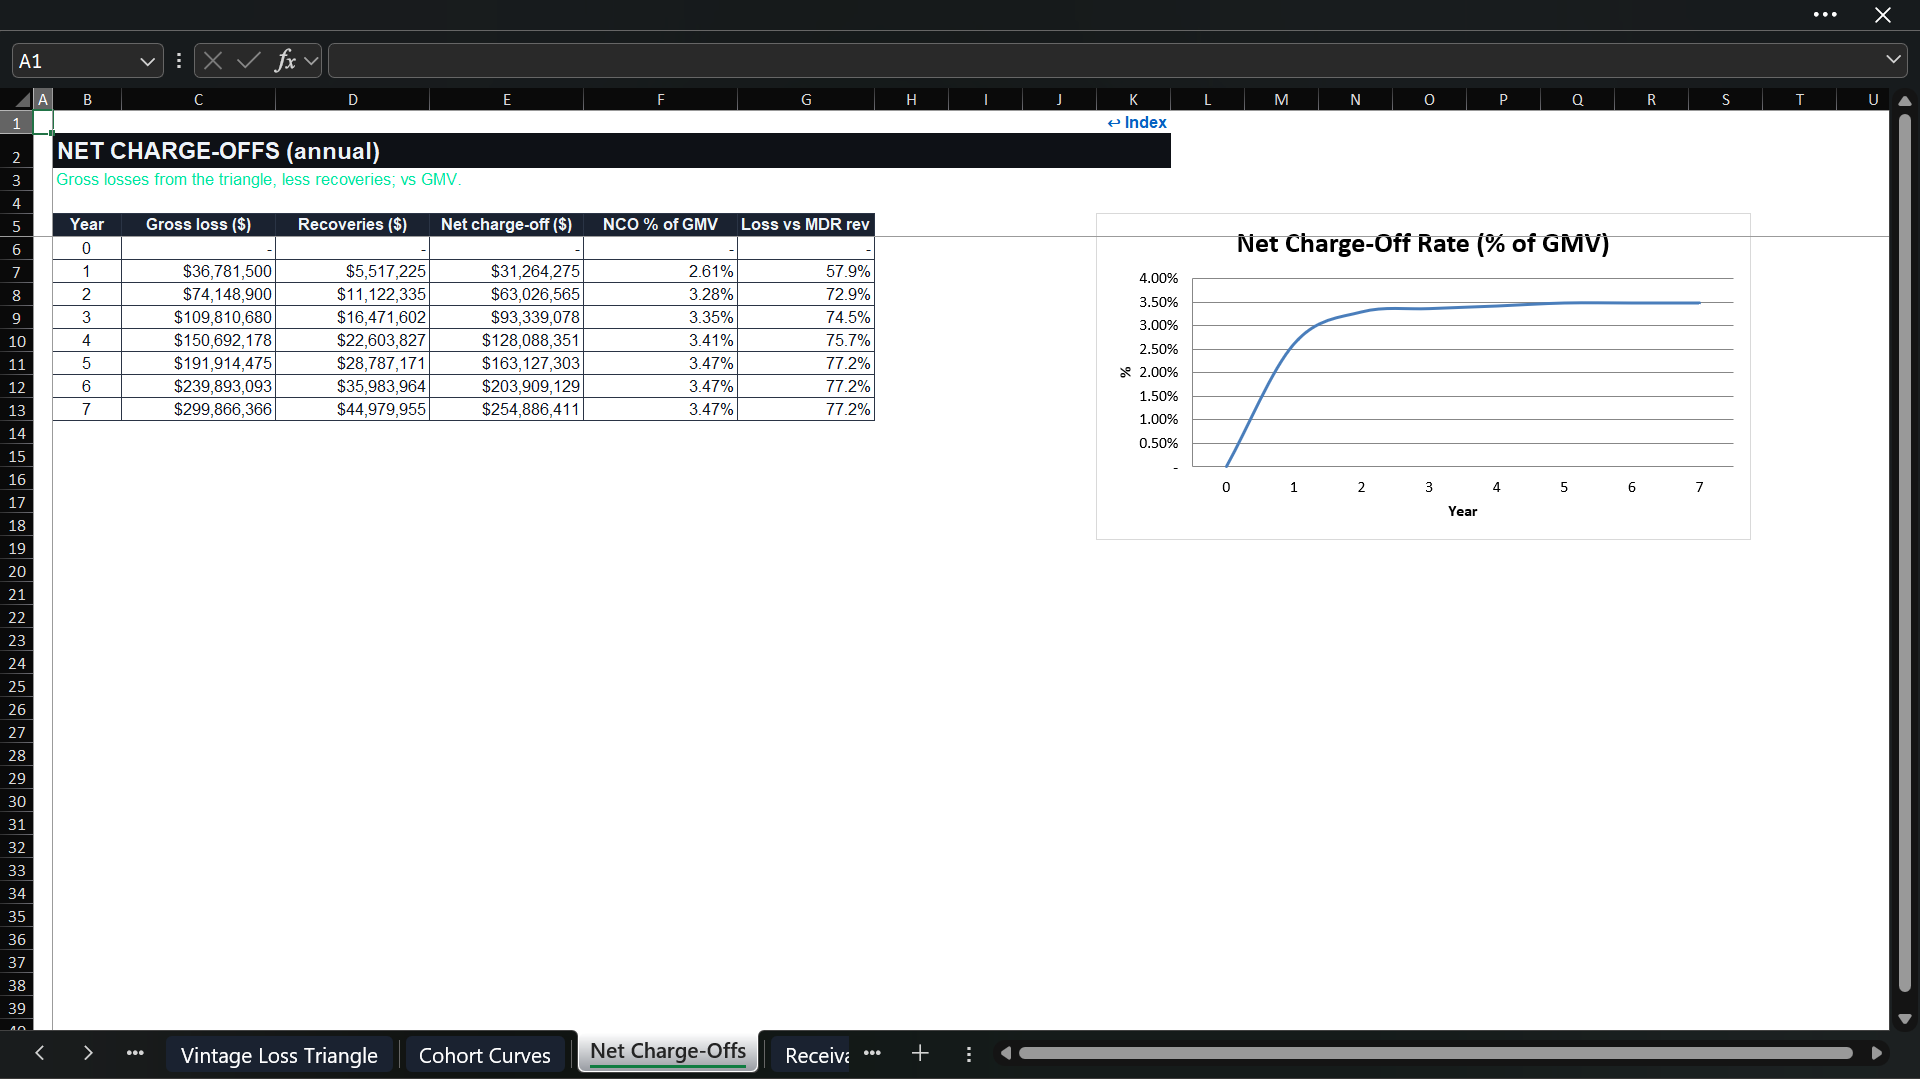The width and height of the screenshot is (1920, 1080).
Task: Click the Enter formula checkmark icon
Action: [x=249, y=61]
